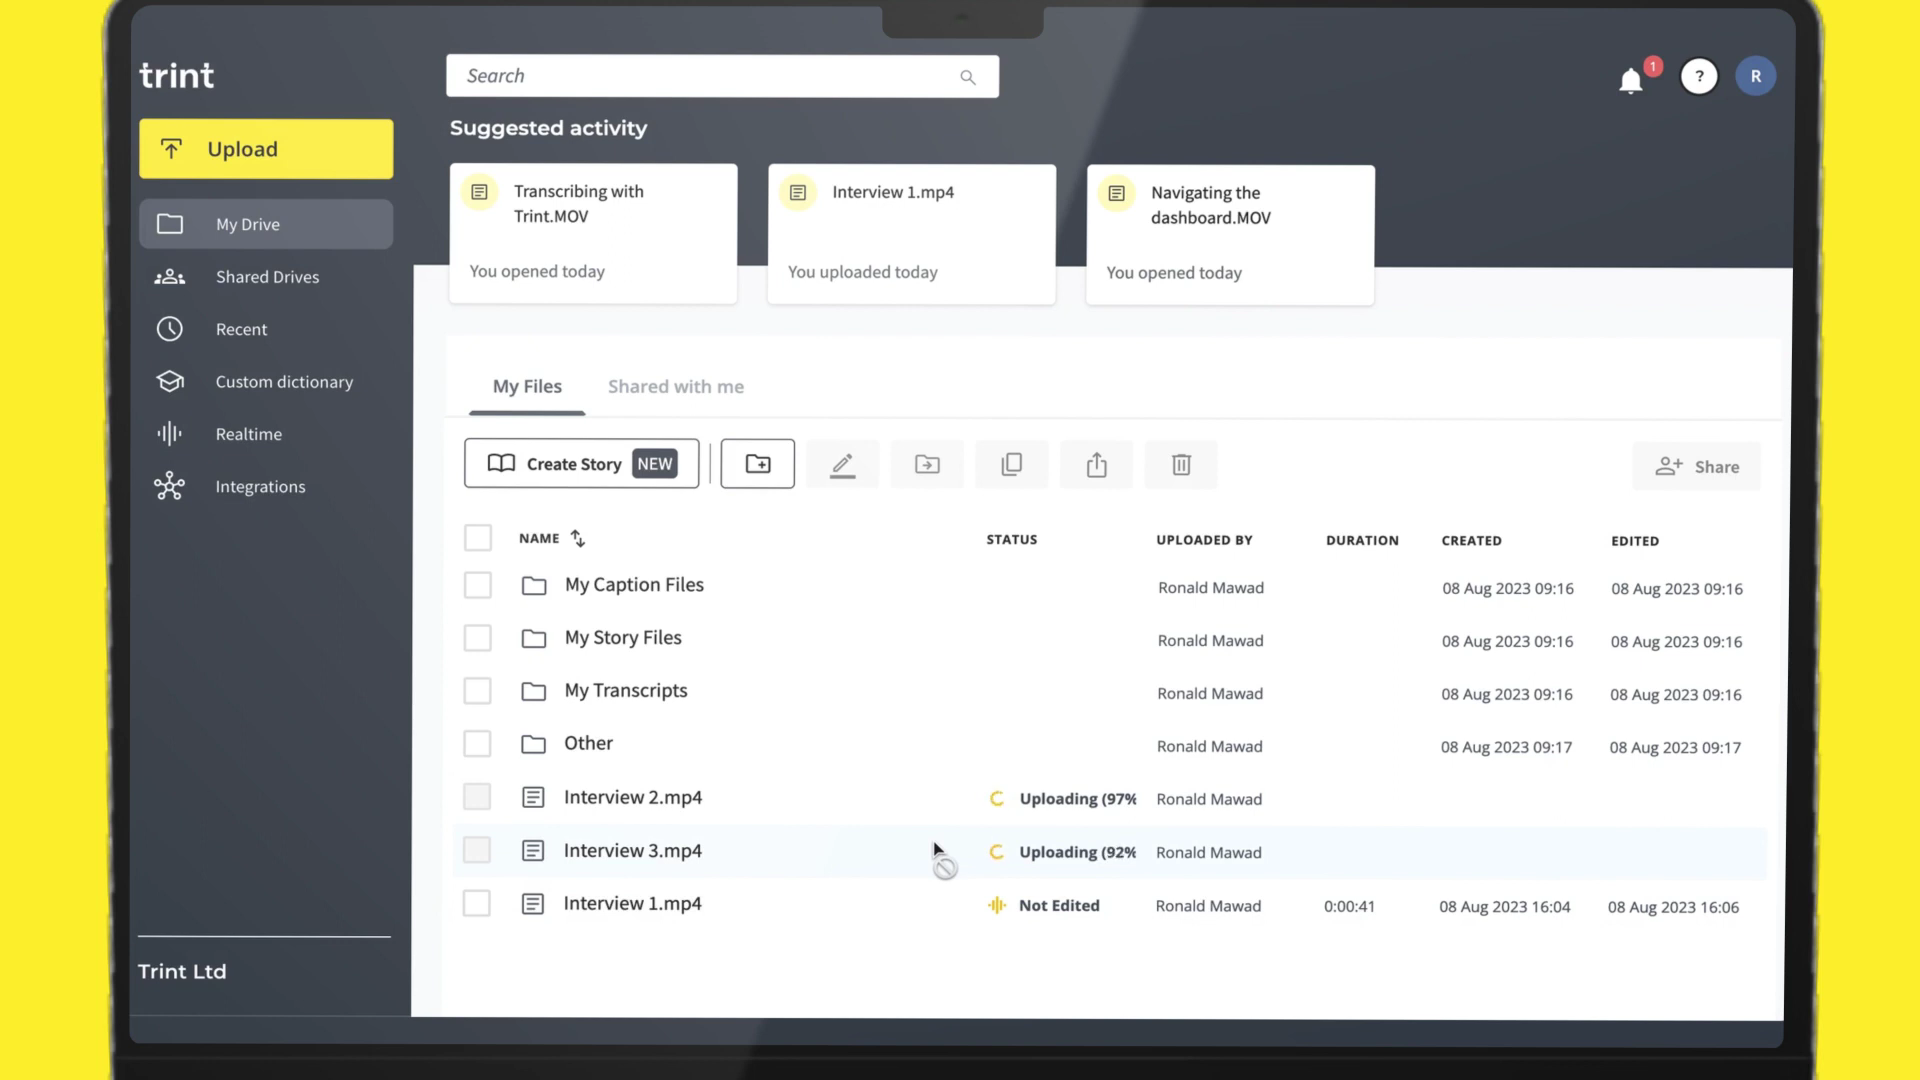Toggle the select-all checkbox in the header
Screen dimensions: 1920x1080
pos(478,537)
